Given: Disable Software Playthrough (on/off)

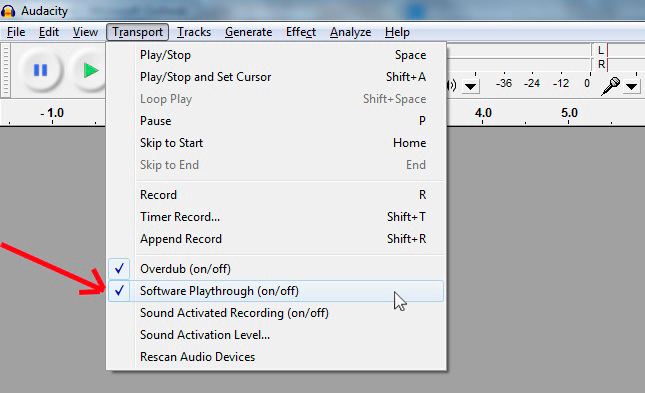Looking at the screenshot, I should (x=276, y=291).
